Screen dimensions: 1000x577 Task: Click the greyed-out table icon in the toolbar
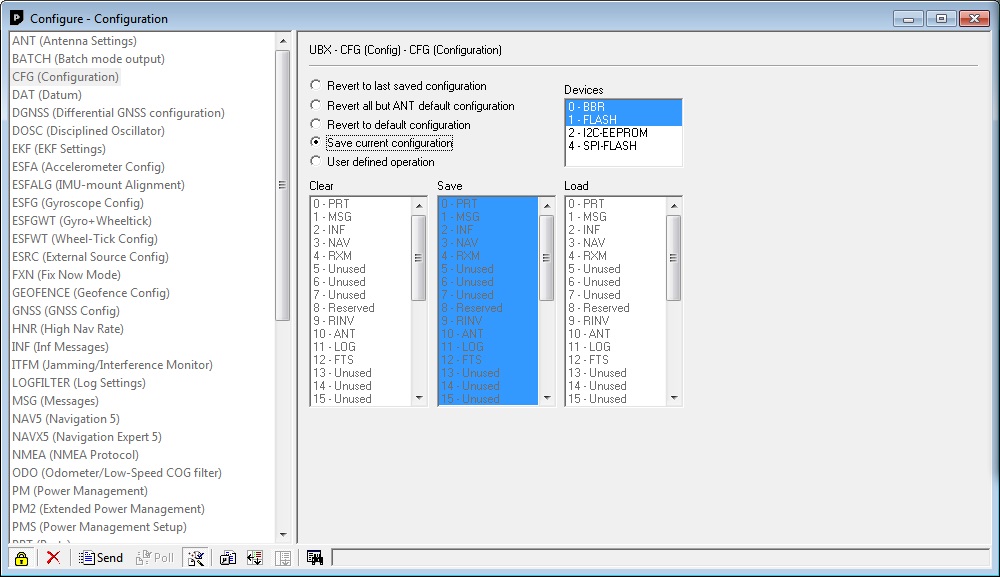283,559
